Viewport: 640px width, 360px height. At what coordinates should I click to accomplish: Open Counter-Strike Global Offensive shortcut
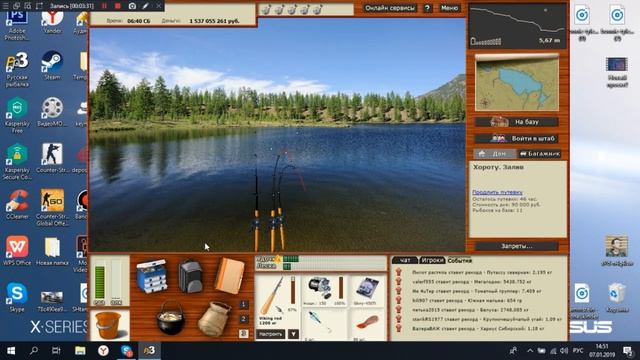point(52,207)
